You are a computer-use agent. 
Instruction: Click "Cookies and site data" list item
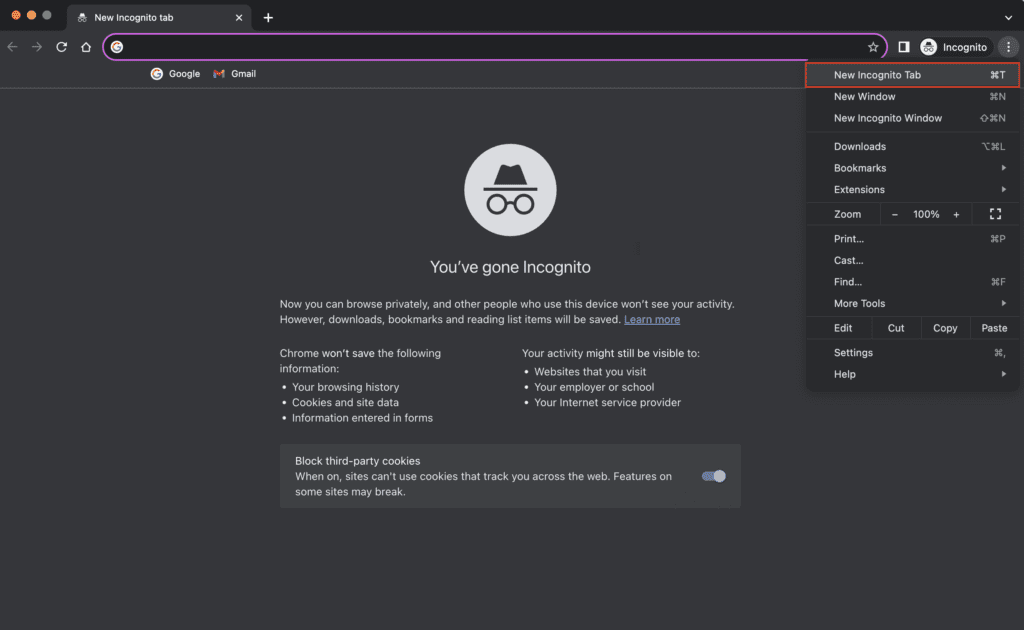point(345,403)
